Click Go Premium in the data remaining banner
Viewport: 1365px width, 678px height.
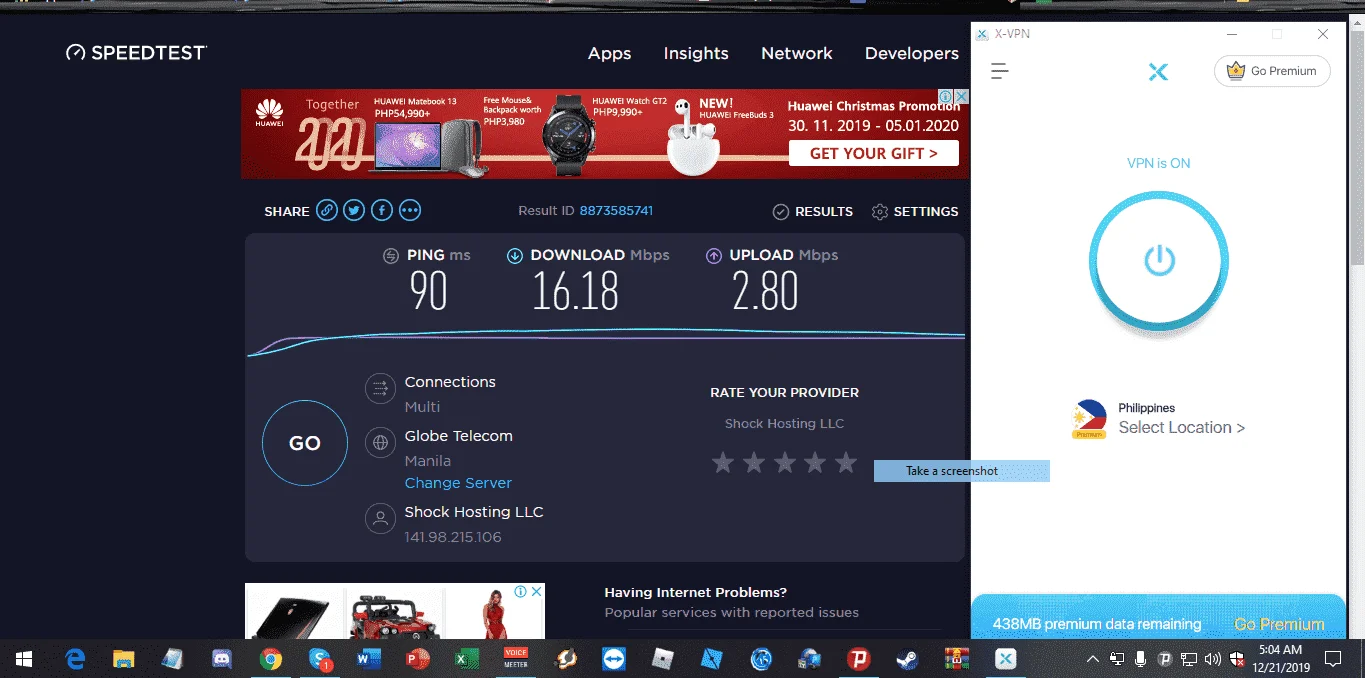(x=1279, y=624)
